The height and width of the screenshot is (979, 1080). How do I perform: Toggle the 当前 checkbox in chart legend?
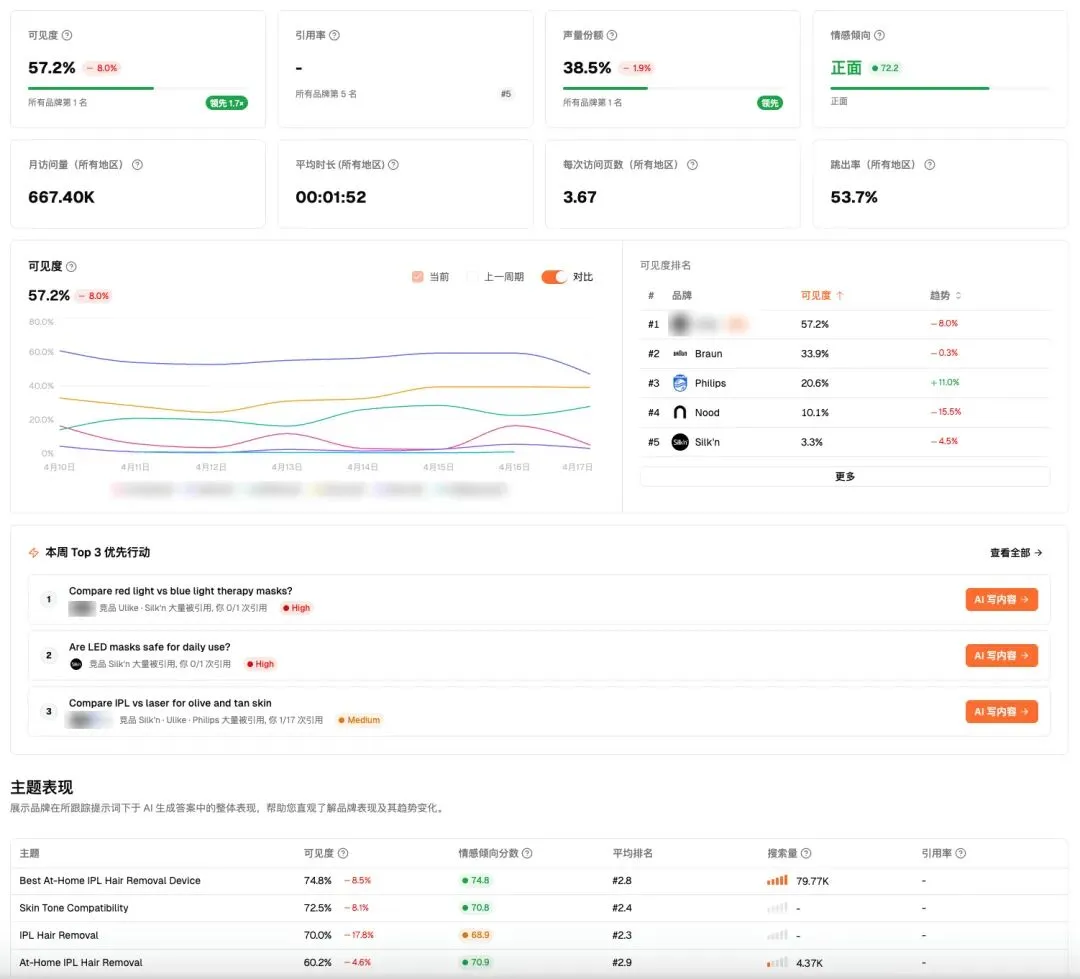coord(417,277)
